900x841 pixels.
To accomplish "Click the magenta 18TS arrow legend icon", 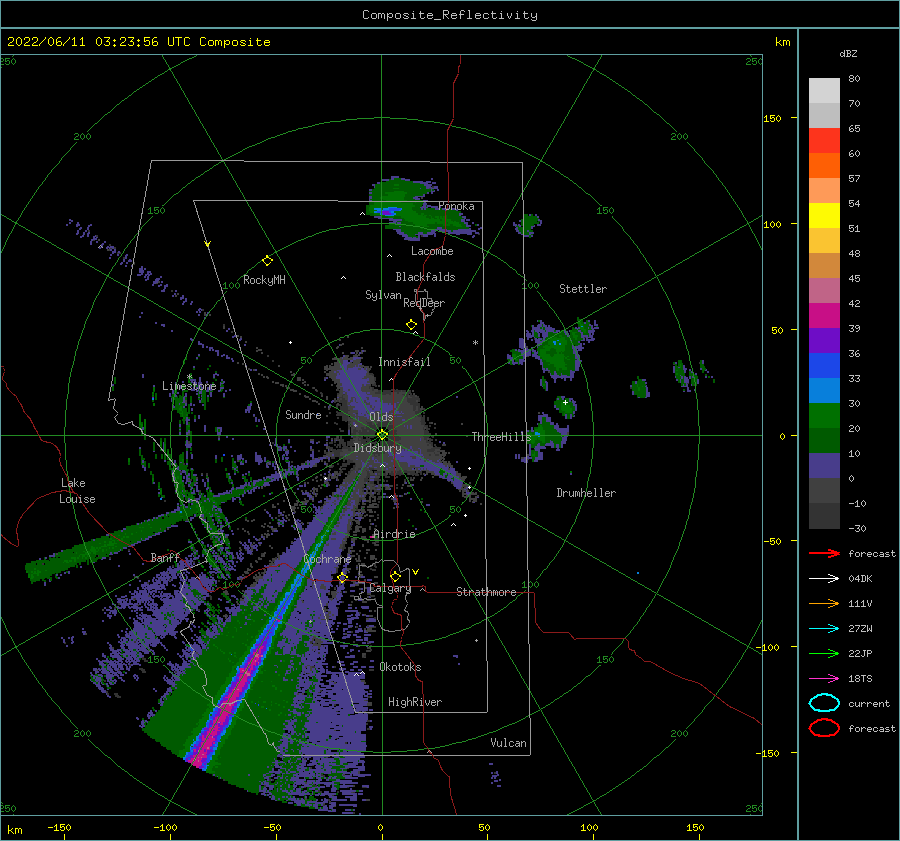I will click(824, 679).
